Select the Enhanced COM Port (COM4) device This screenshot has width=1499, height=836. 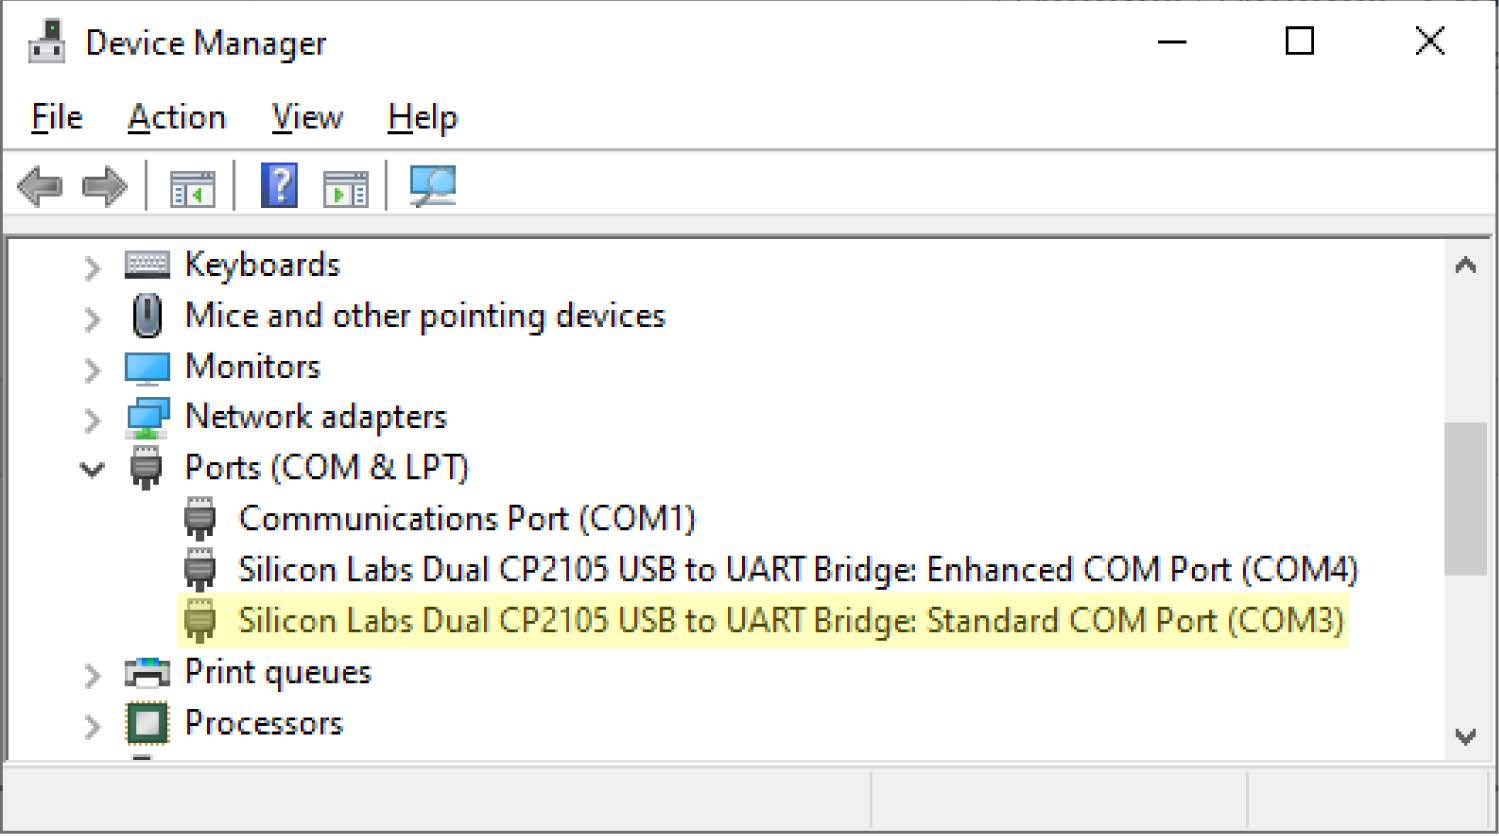coord(797,570)
